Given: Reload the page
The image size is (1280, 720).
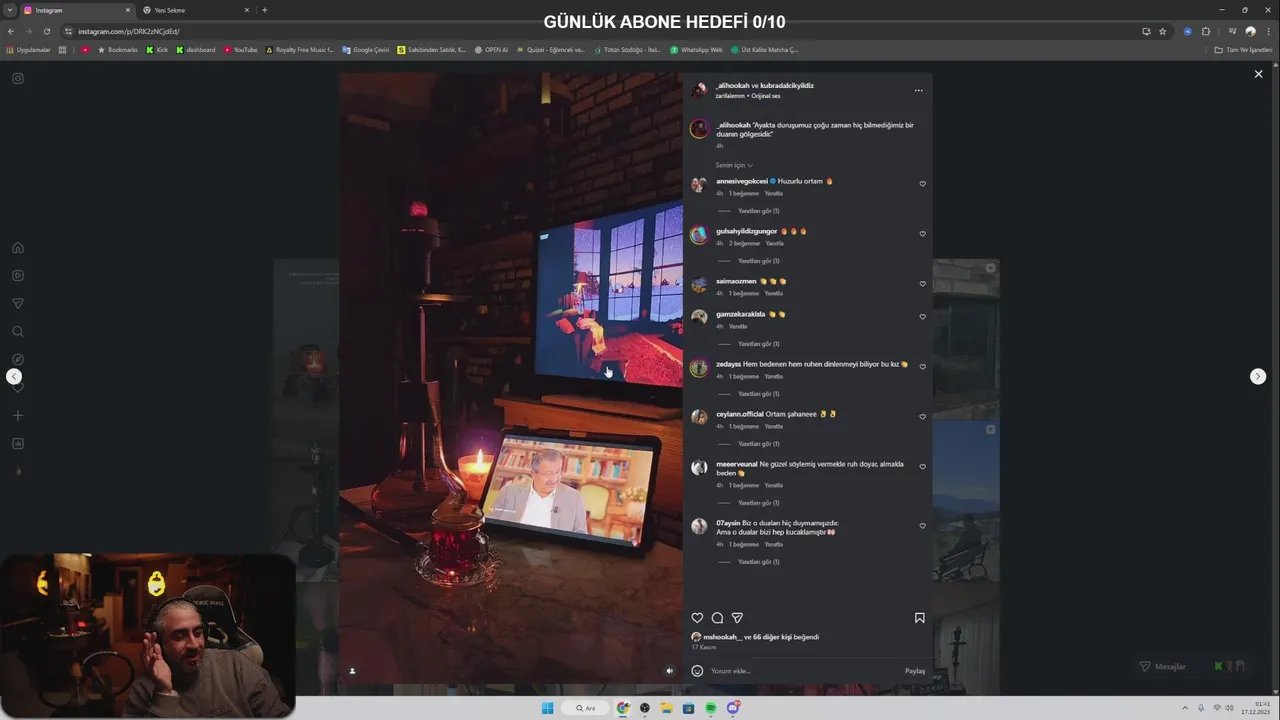Looking at the screenshot, I should pos(46,31).
